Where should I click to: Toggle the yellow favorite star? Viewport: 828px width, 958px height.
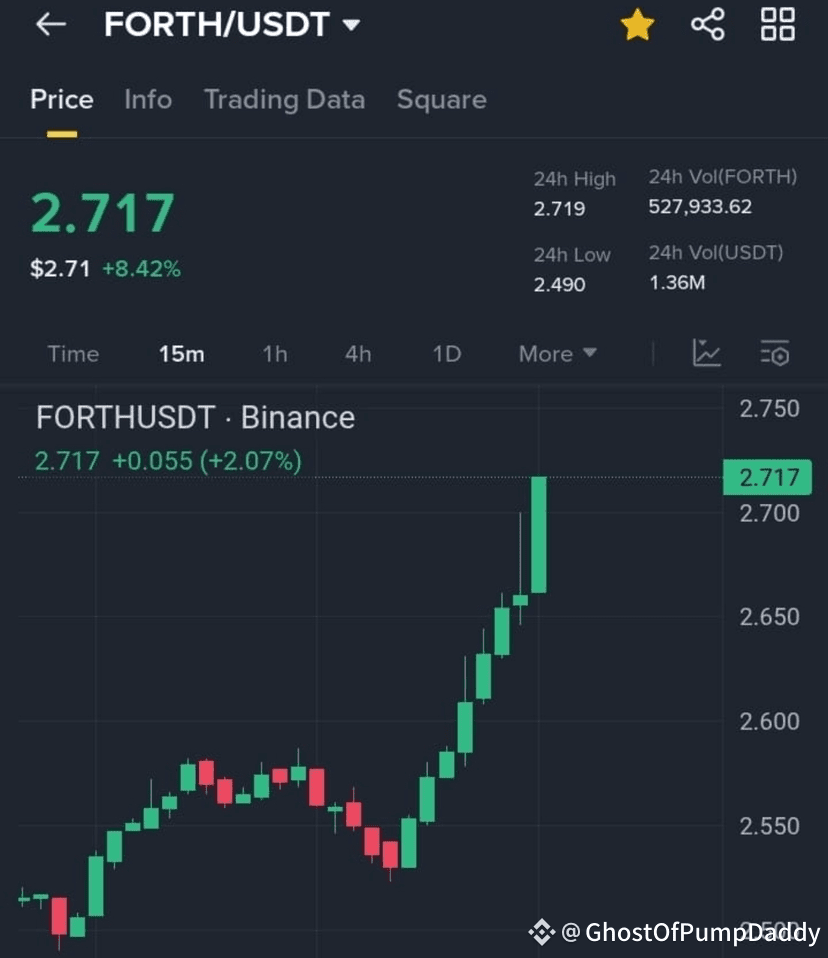click(x=637, y=24)
